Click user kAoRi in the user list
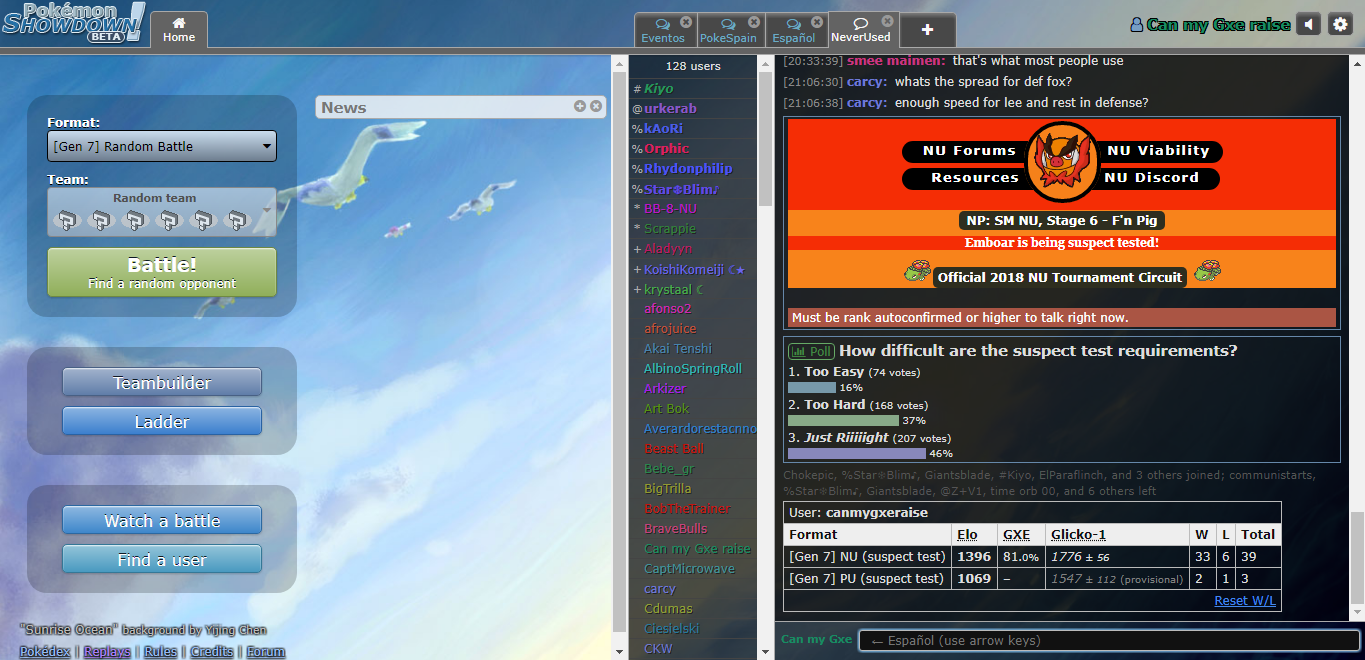1365x660 pixels. (x=663, y=129)
